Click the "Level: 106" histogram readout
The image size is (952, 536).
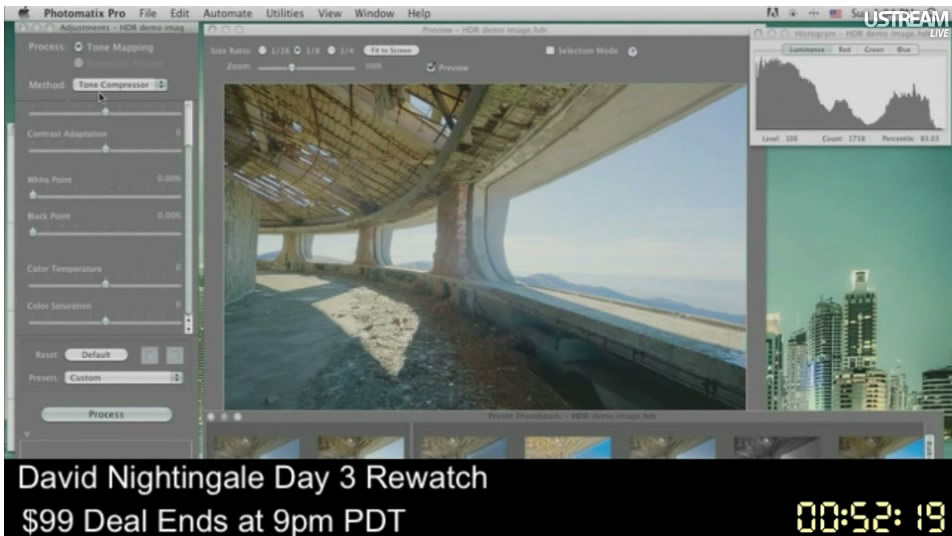pyautogui.click(x=780, y=139)
